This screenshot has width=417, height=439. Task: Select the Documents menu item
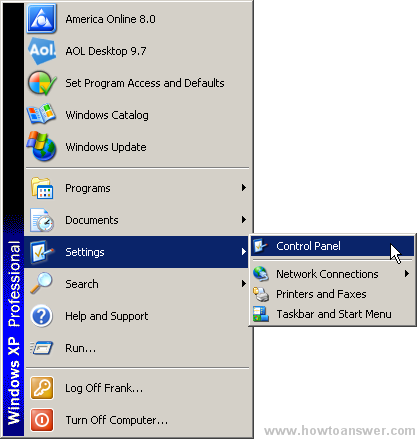pos(137,220)
